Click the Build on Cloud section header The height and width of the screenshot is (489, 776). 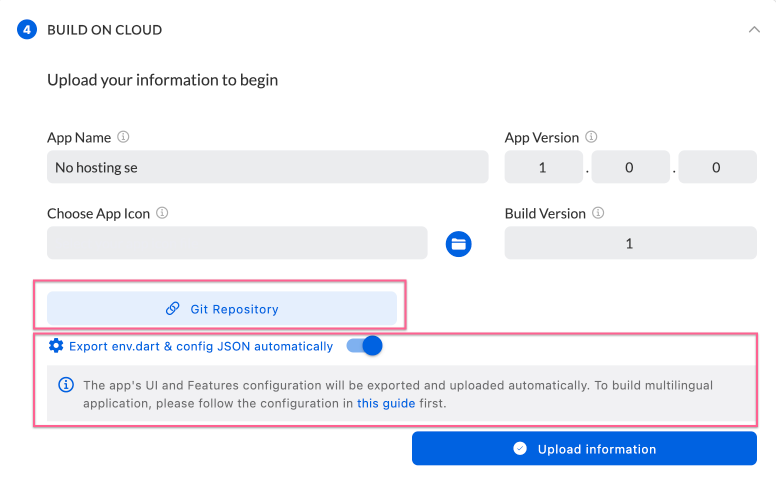[x=105, y=30]
